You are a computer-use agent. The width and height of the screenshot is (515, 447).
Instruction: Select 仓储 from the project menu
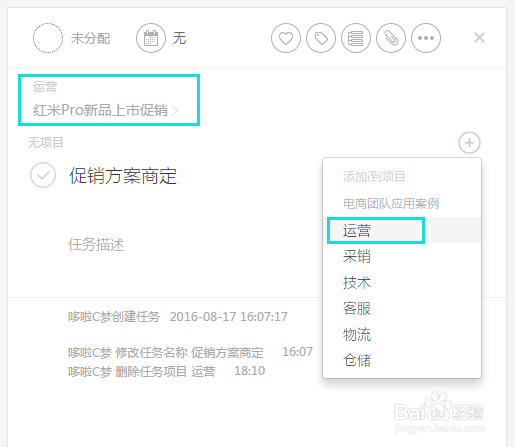coord(403,360)
